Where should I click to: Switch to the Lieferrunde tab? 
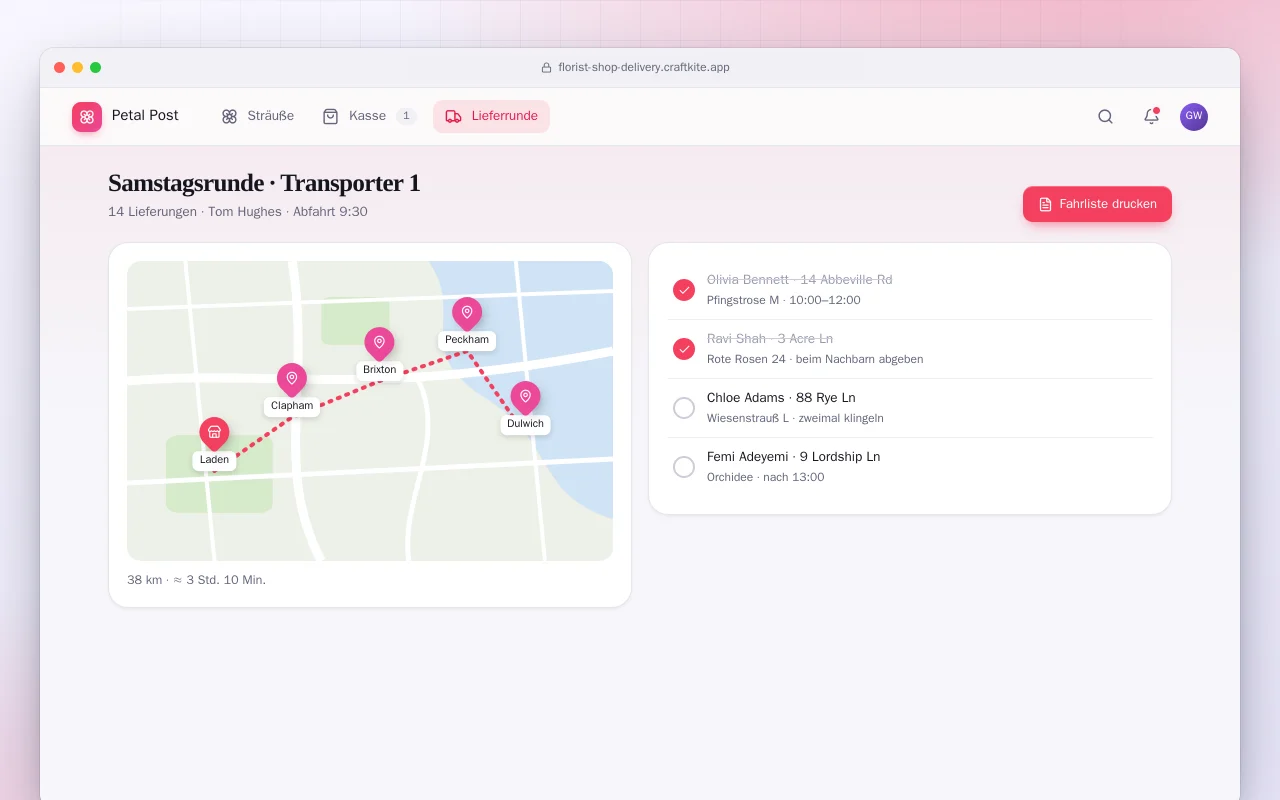pos(491,116)
